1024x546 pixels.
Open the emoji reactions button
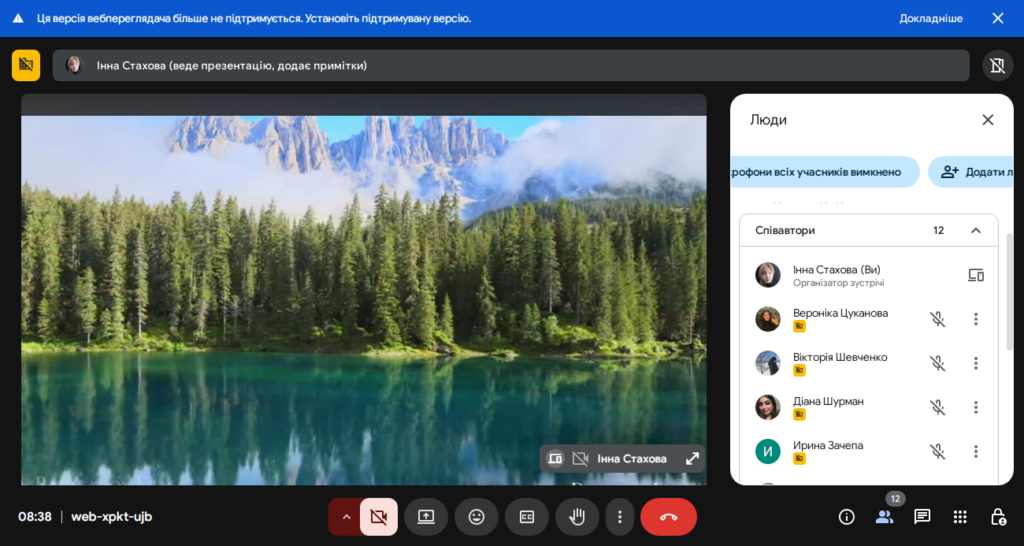pyautogui.click(x=476, y=517)
